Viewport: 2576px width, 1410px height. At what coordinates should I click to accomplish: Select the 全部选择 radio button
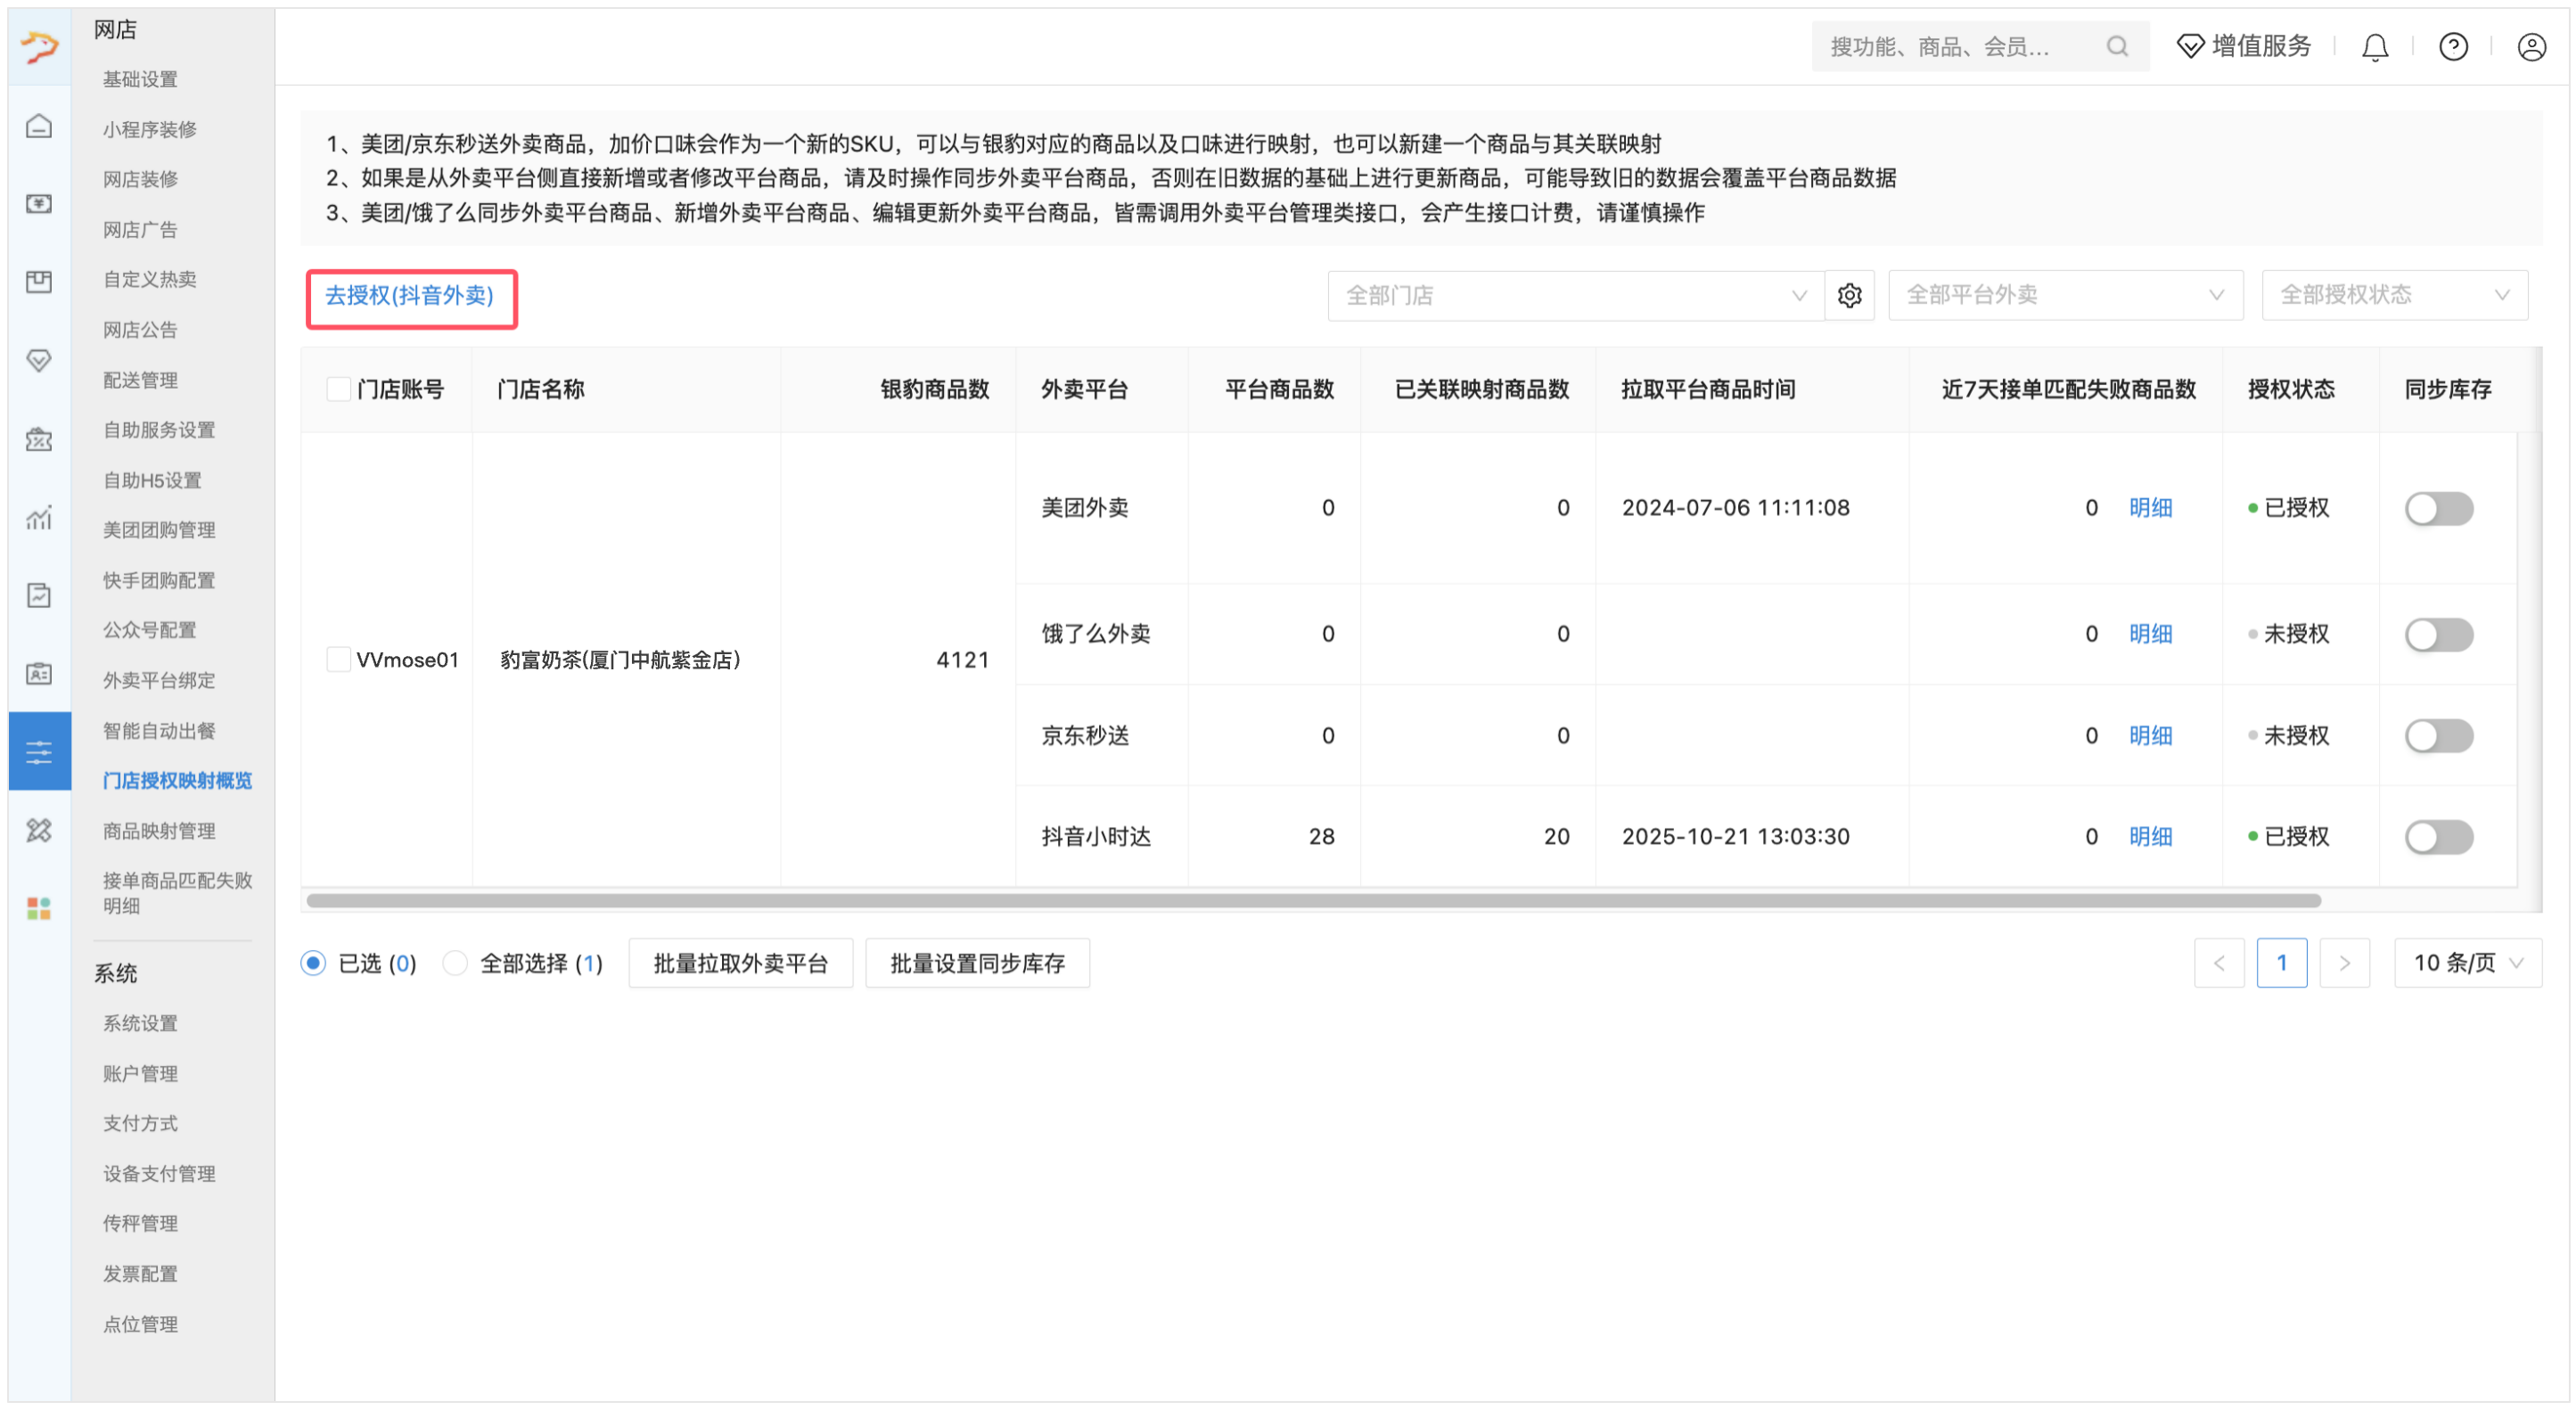(455, 963)
